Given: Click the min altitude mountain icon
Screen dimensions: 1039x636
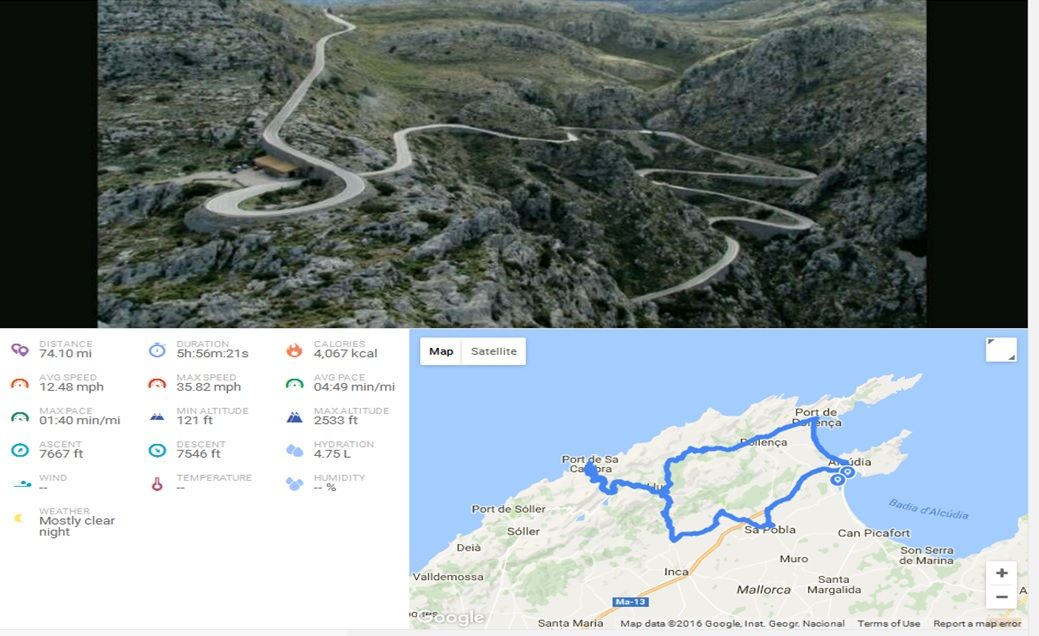Looking at the screenshot, I should pyautogui.click(x=157, y=417).
